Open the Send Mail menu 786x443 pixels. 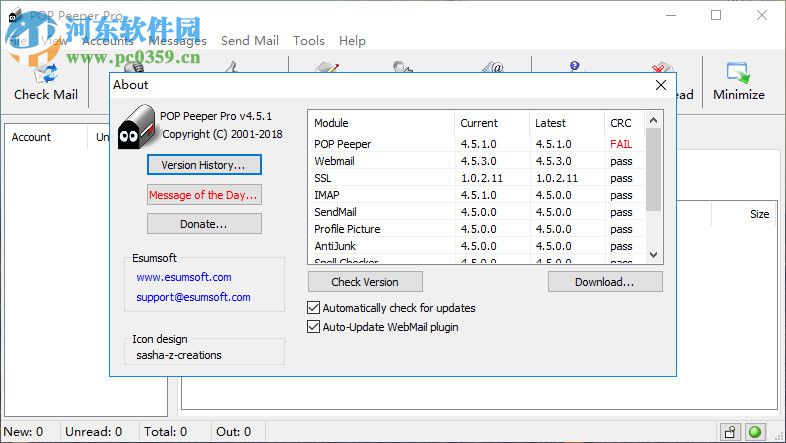pyautogui.click(x=250, y=41)
